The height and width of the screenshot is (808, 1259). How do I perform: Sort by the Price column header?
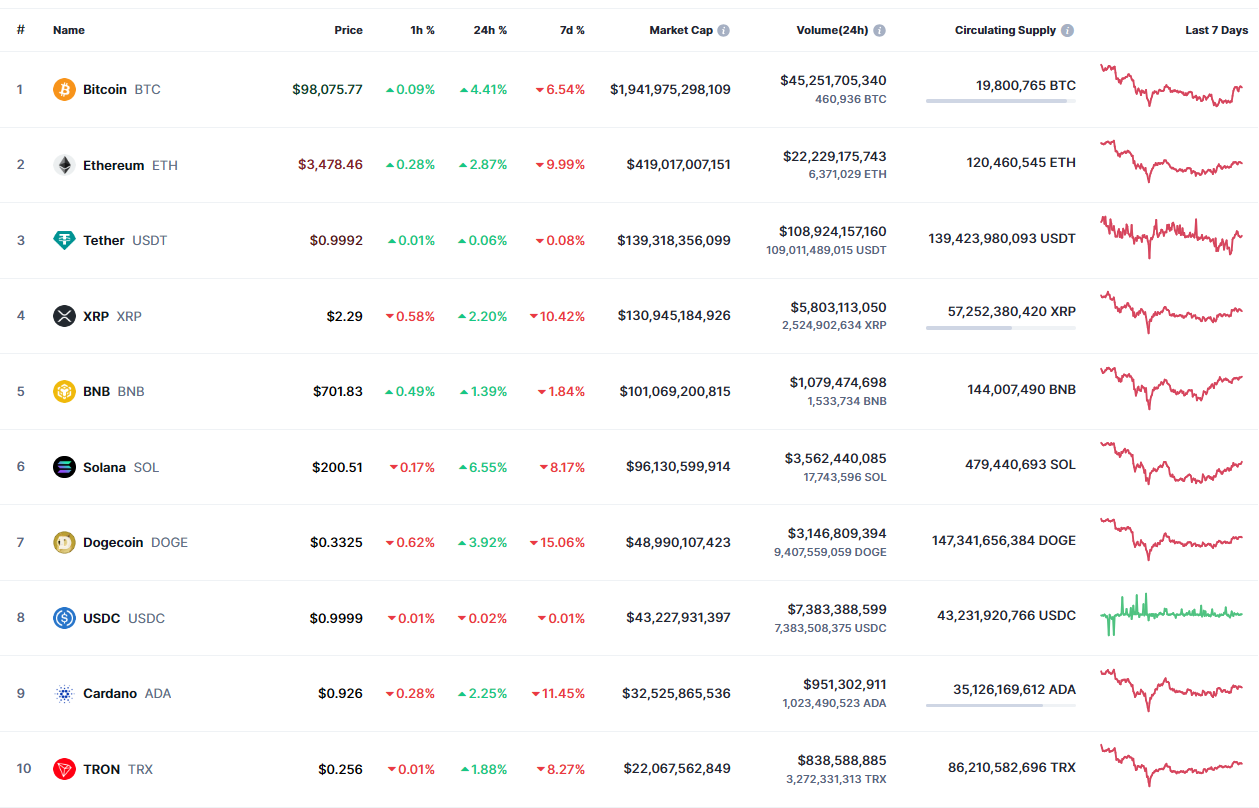tap(348, 30)
